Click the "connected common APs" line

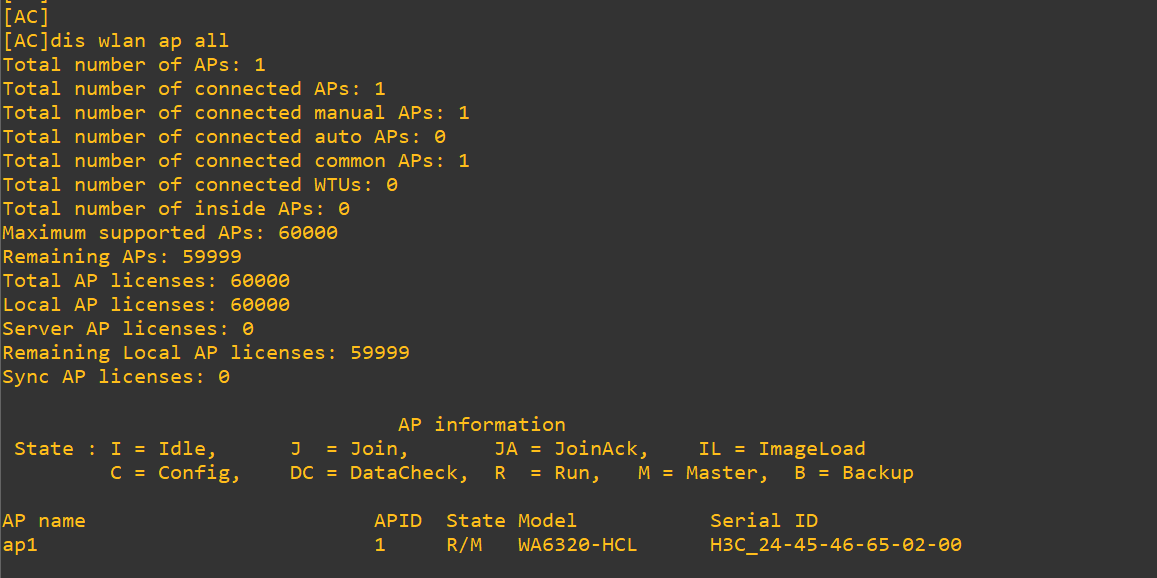tap(235, 161)
